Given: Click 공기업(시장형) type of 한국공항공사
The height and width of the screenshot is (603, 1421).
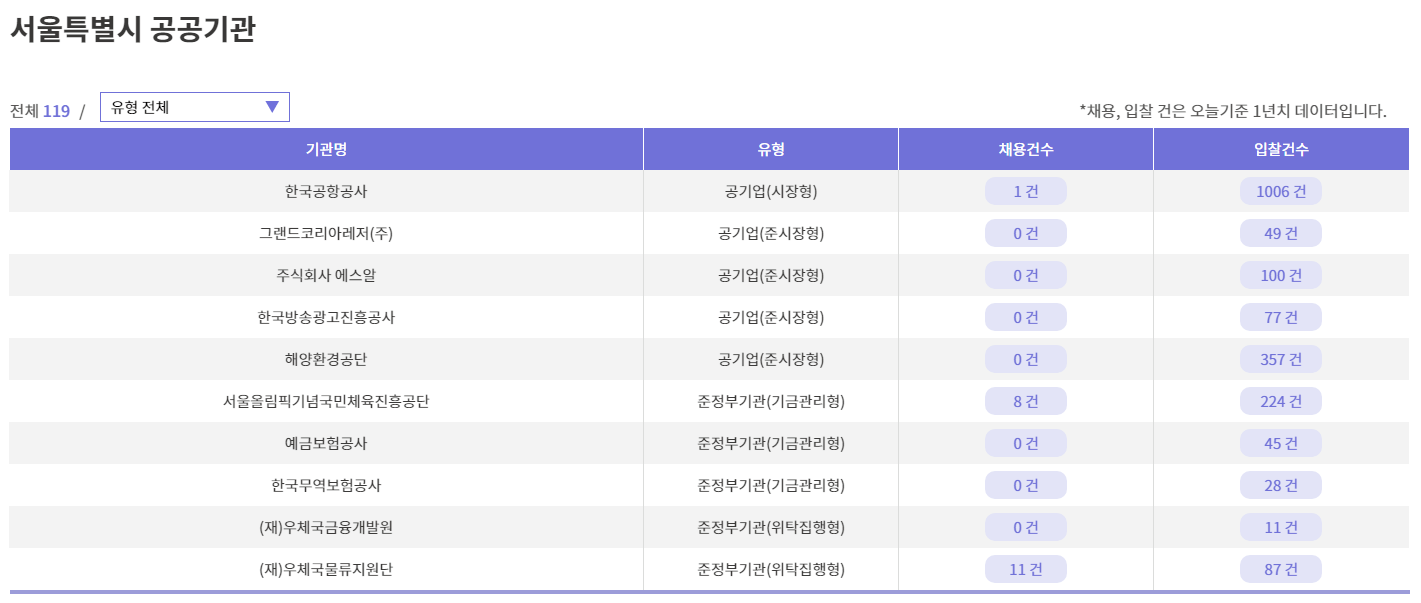Looking at the screenshot, I should (771, 191).
